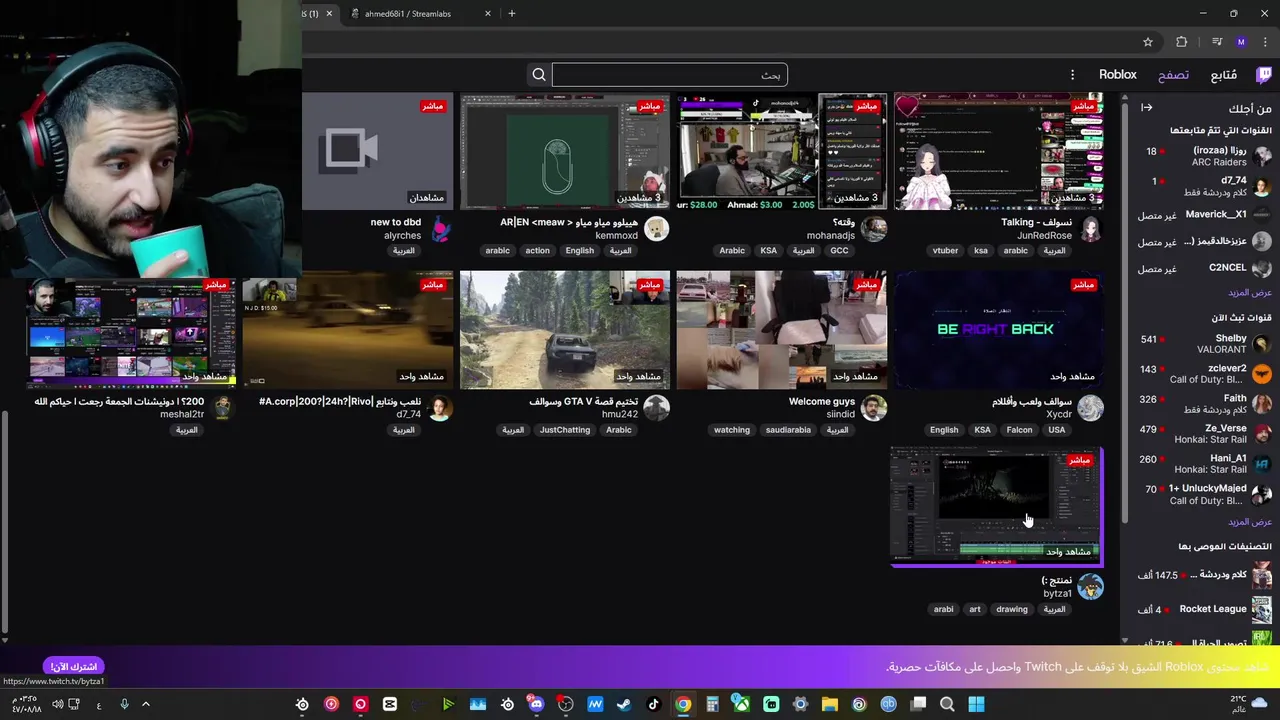Open the BE RIGHT BACK stream thumbnail
Image resolution: width=1280 pixels, height=720 pixels.
[997, 330]
